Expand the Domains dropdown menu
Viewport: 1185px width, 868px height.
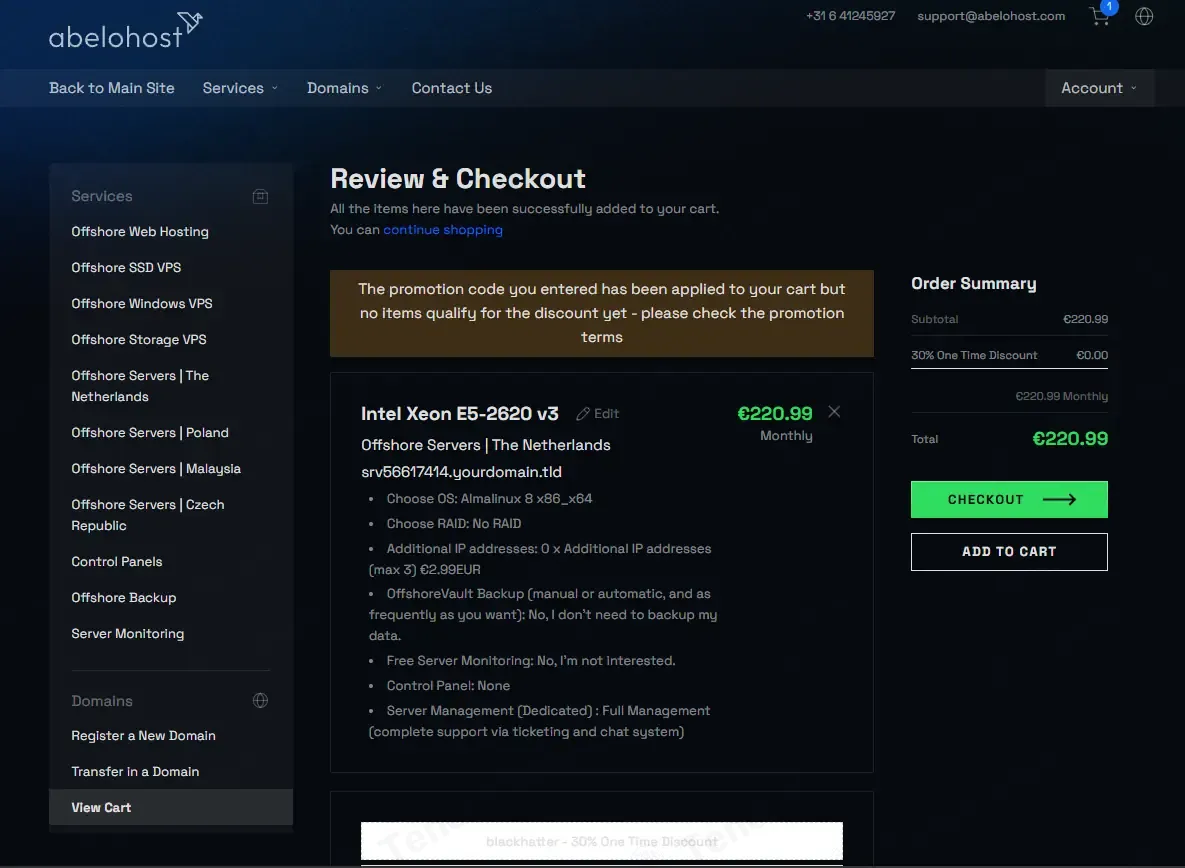point(345,88)
